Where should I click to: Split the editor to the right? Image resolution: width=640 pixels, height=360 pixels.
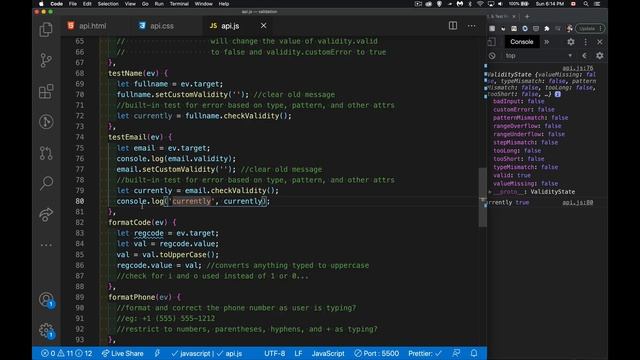(453, 26)
